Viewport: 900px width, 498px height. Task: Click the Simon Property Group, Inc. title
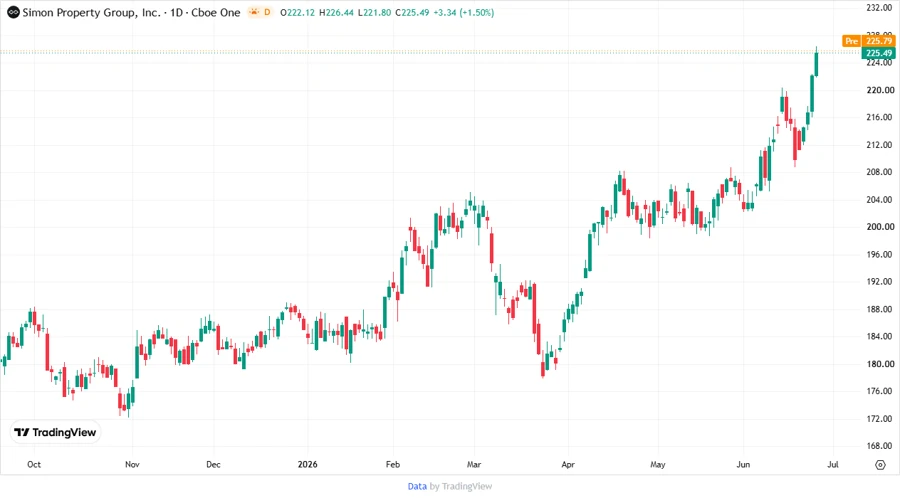(92, 12)
